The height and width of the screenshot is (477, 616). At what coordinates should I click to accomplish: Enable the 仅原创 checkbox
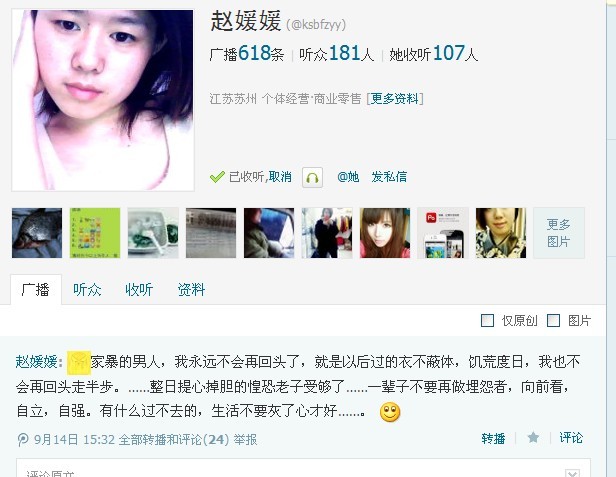pos(488,321)
